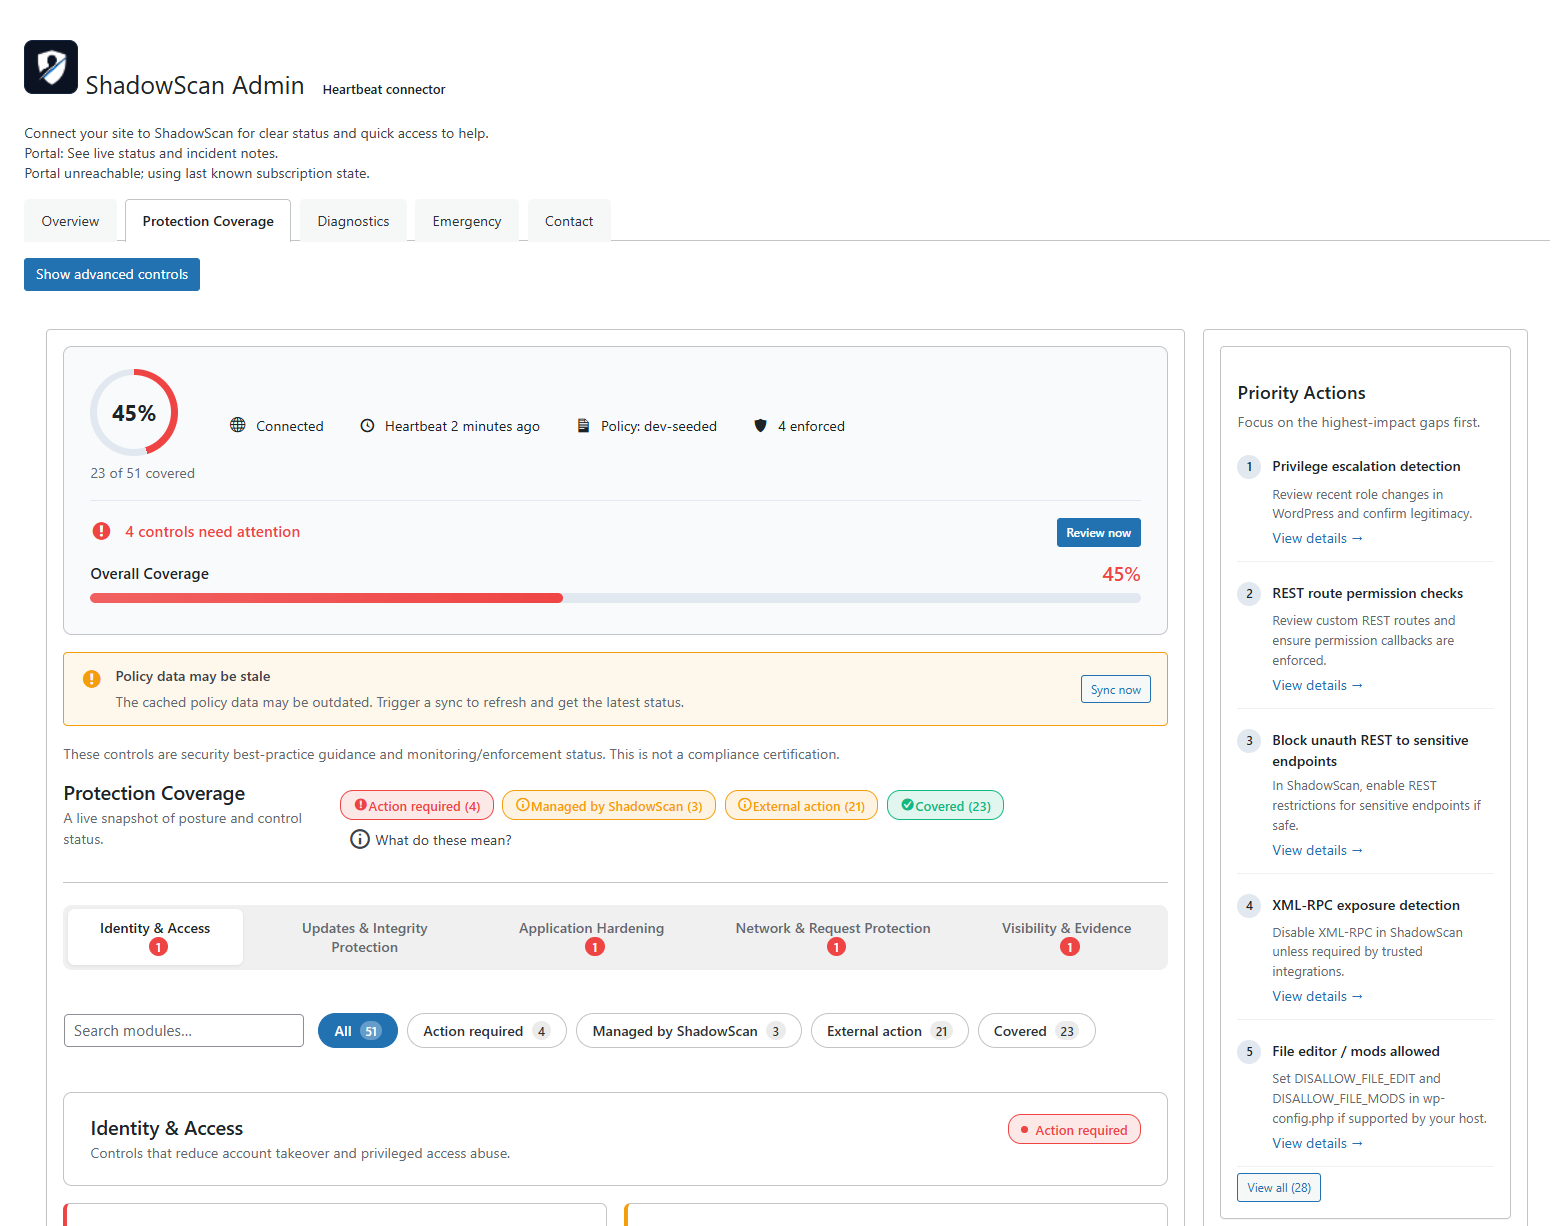1557x1226 pixels.
Task: Switch to the Diagnostics tab
Action: (353, 221)
